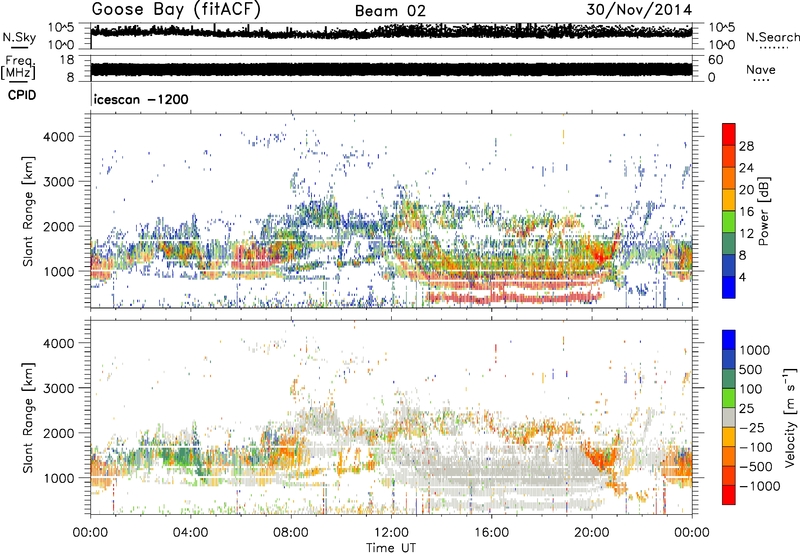
Task: Click the "Power [dB]" colorbar title
Action: tap(764, 211)
